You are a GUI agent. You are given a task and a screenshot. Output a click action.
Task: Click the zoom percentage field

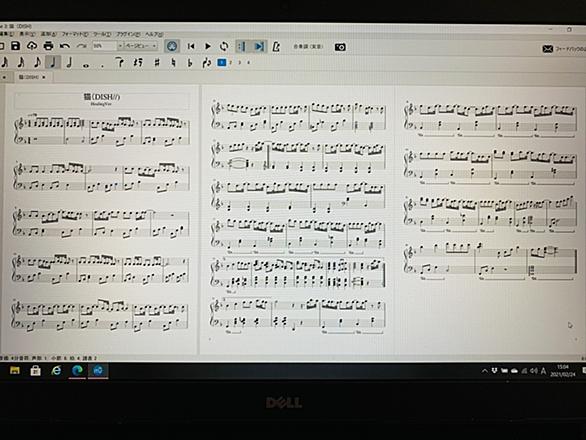coord(105,46)
